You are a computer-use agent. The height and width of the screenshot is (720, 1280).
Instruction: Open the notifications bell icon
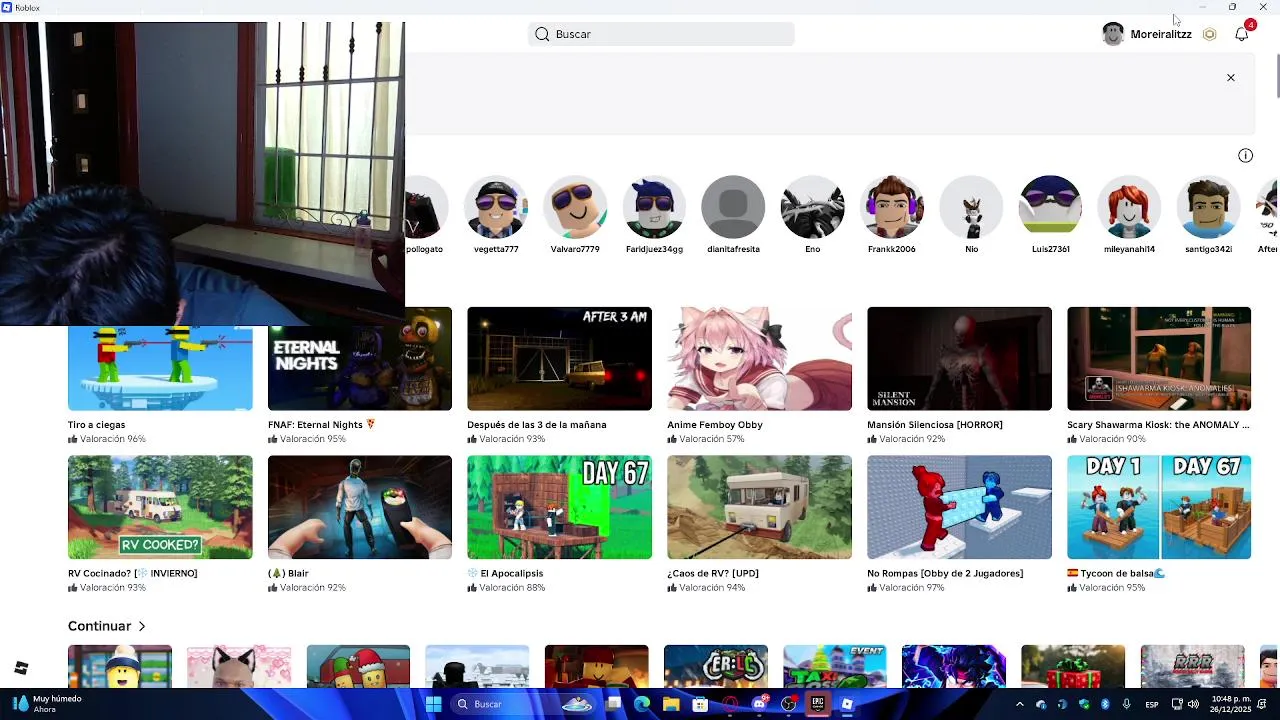(x=1241, y=34)
